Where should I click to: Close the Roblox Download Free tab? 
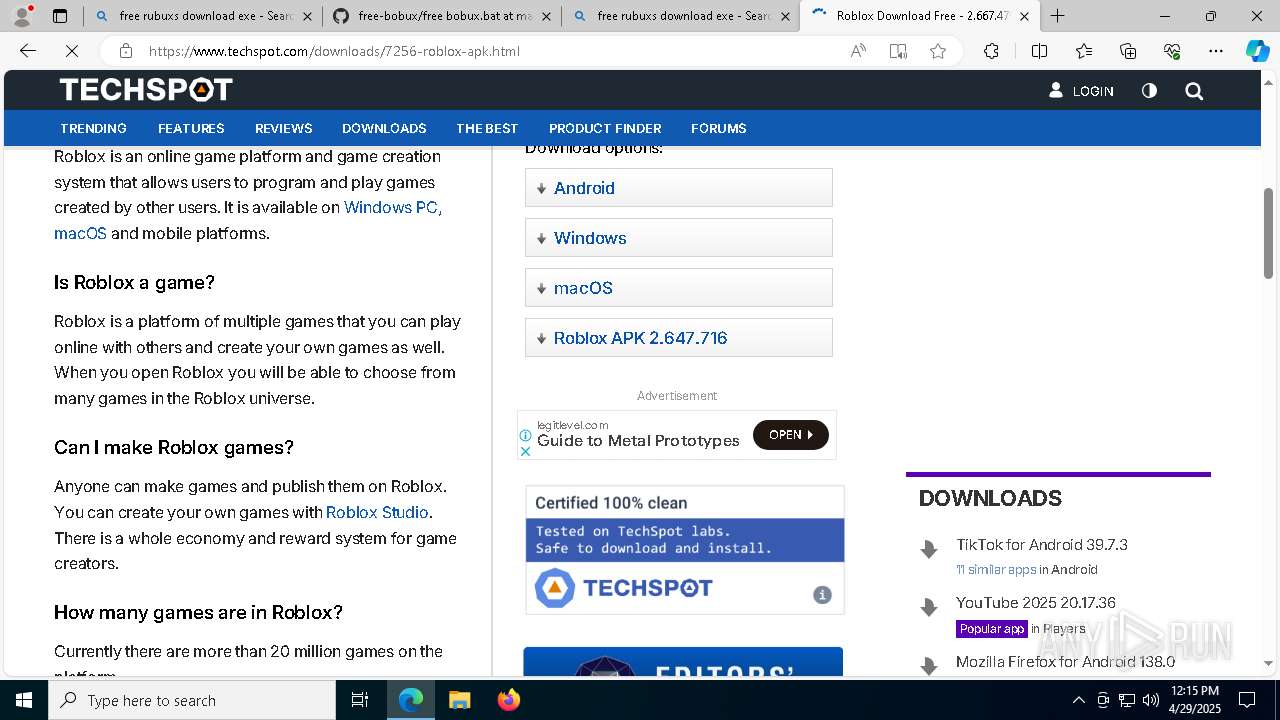1024,16
